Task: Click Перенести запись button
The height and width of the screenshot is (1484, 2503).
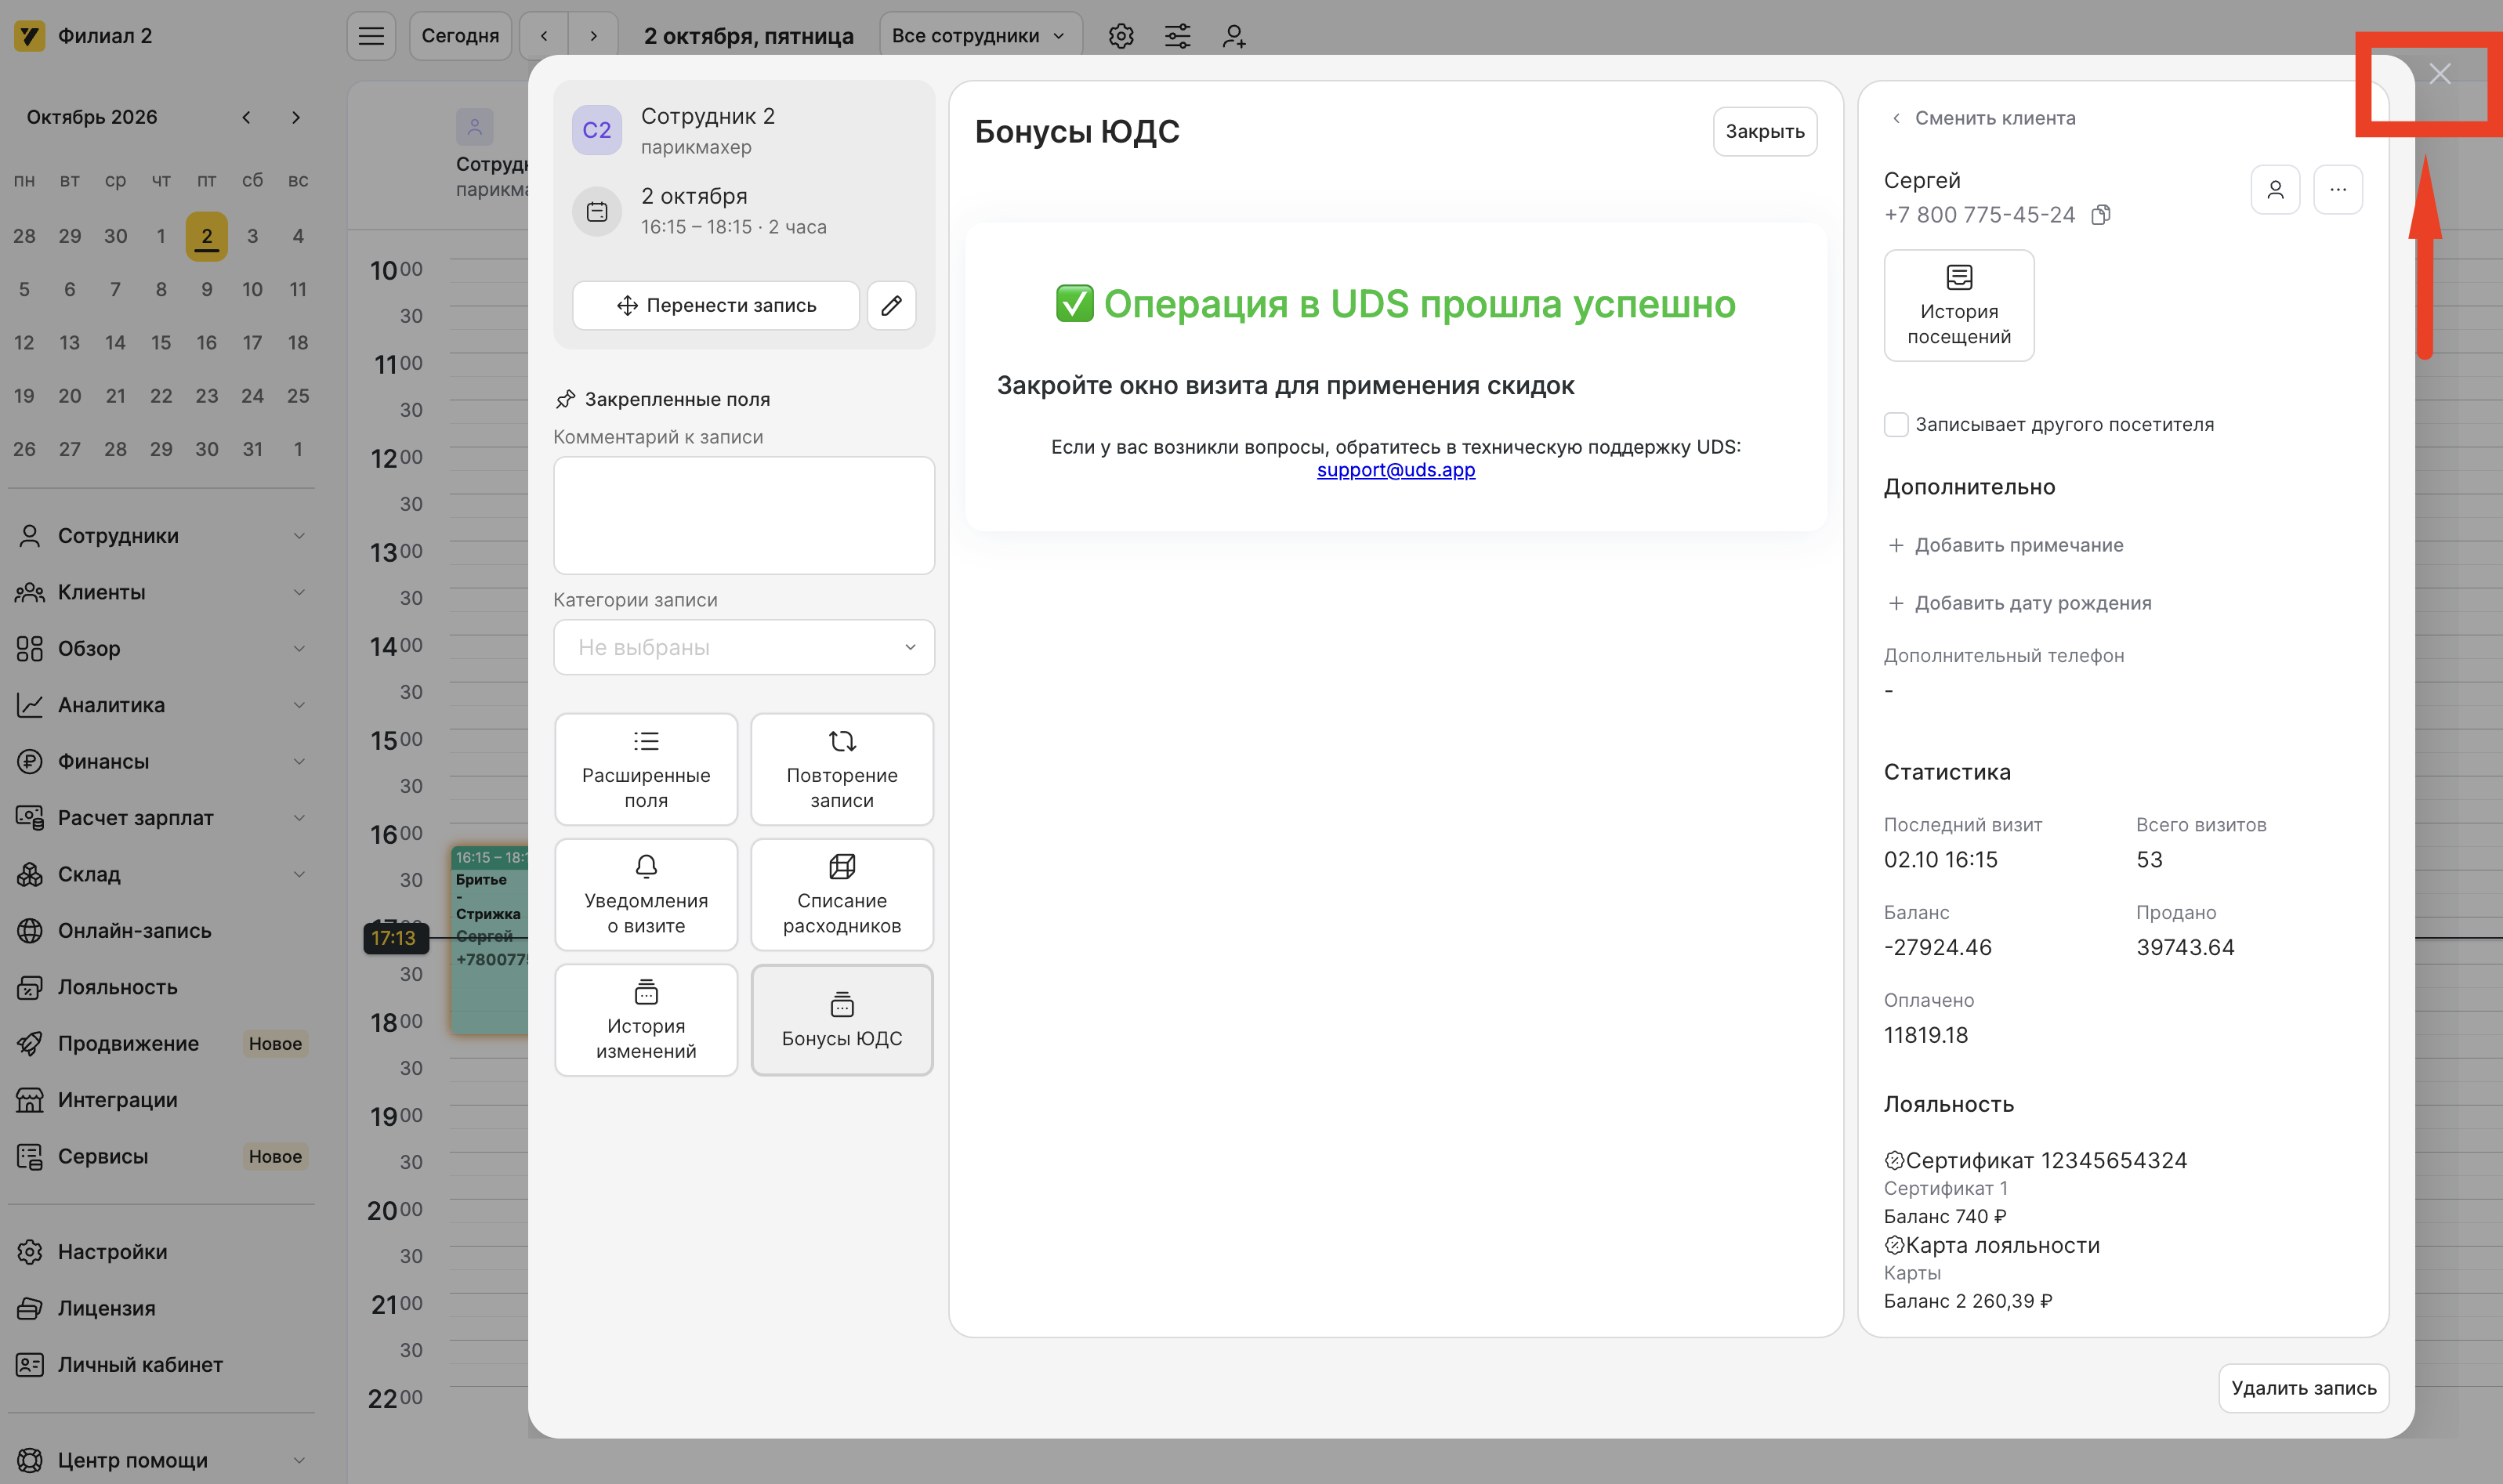Action: 716,305
